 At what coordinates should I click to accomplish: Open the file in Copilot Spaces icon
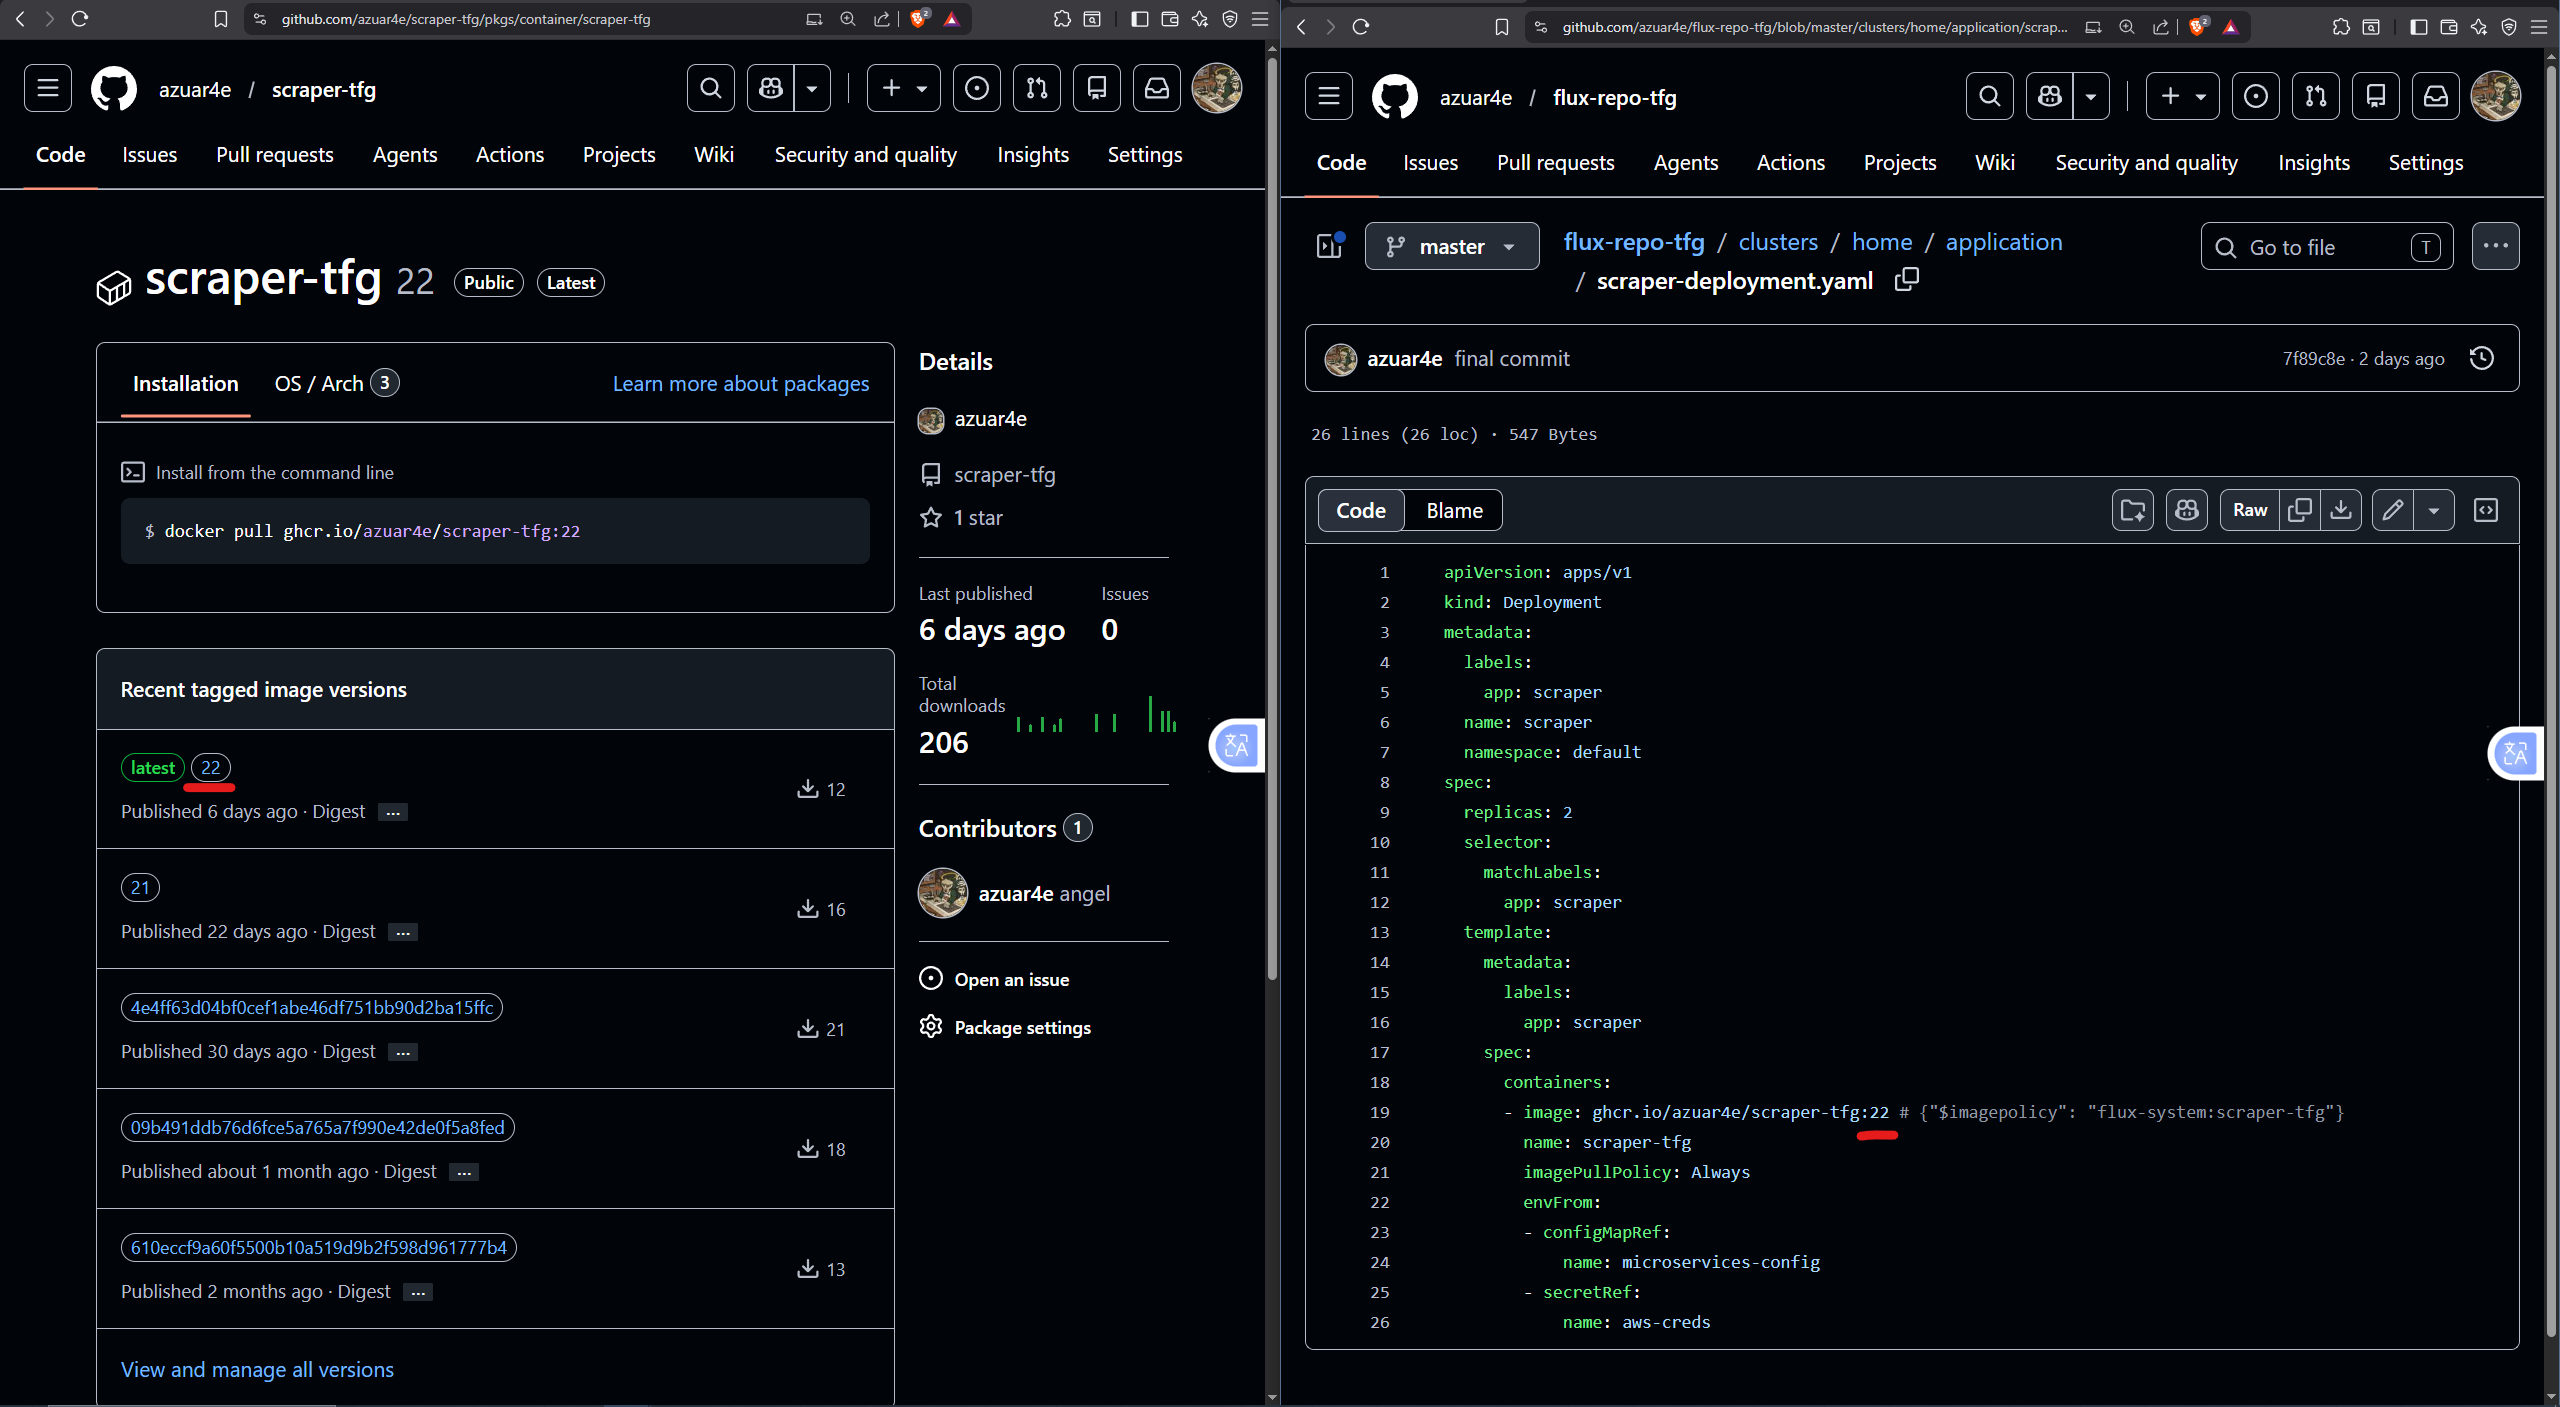tap(2133, 511)
